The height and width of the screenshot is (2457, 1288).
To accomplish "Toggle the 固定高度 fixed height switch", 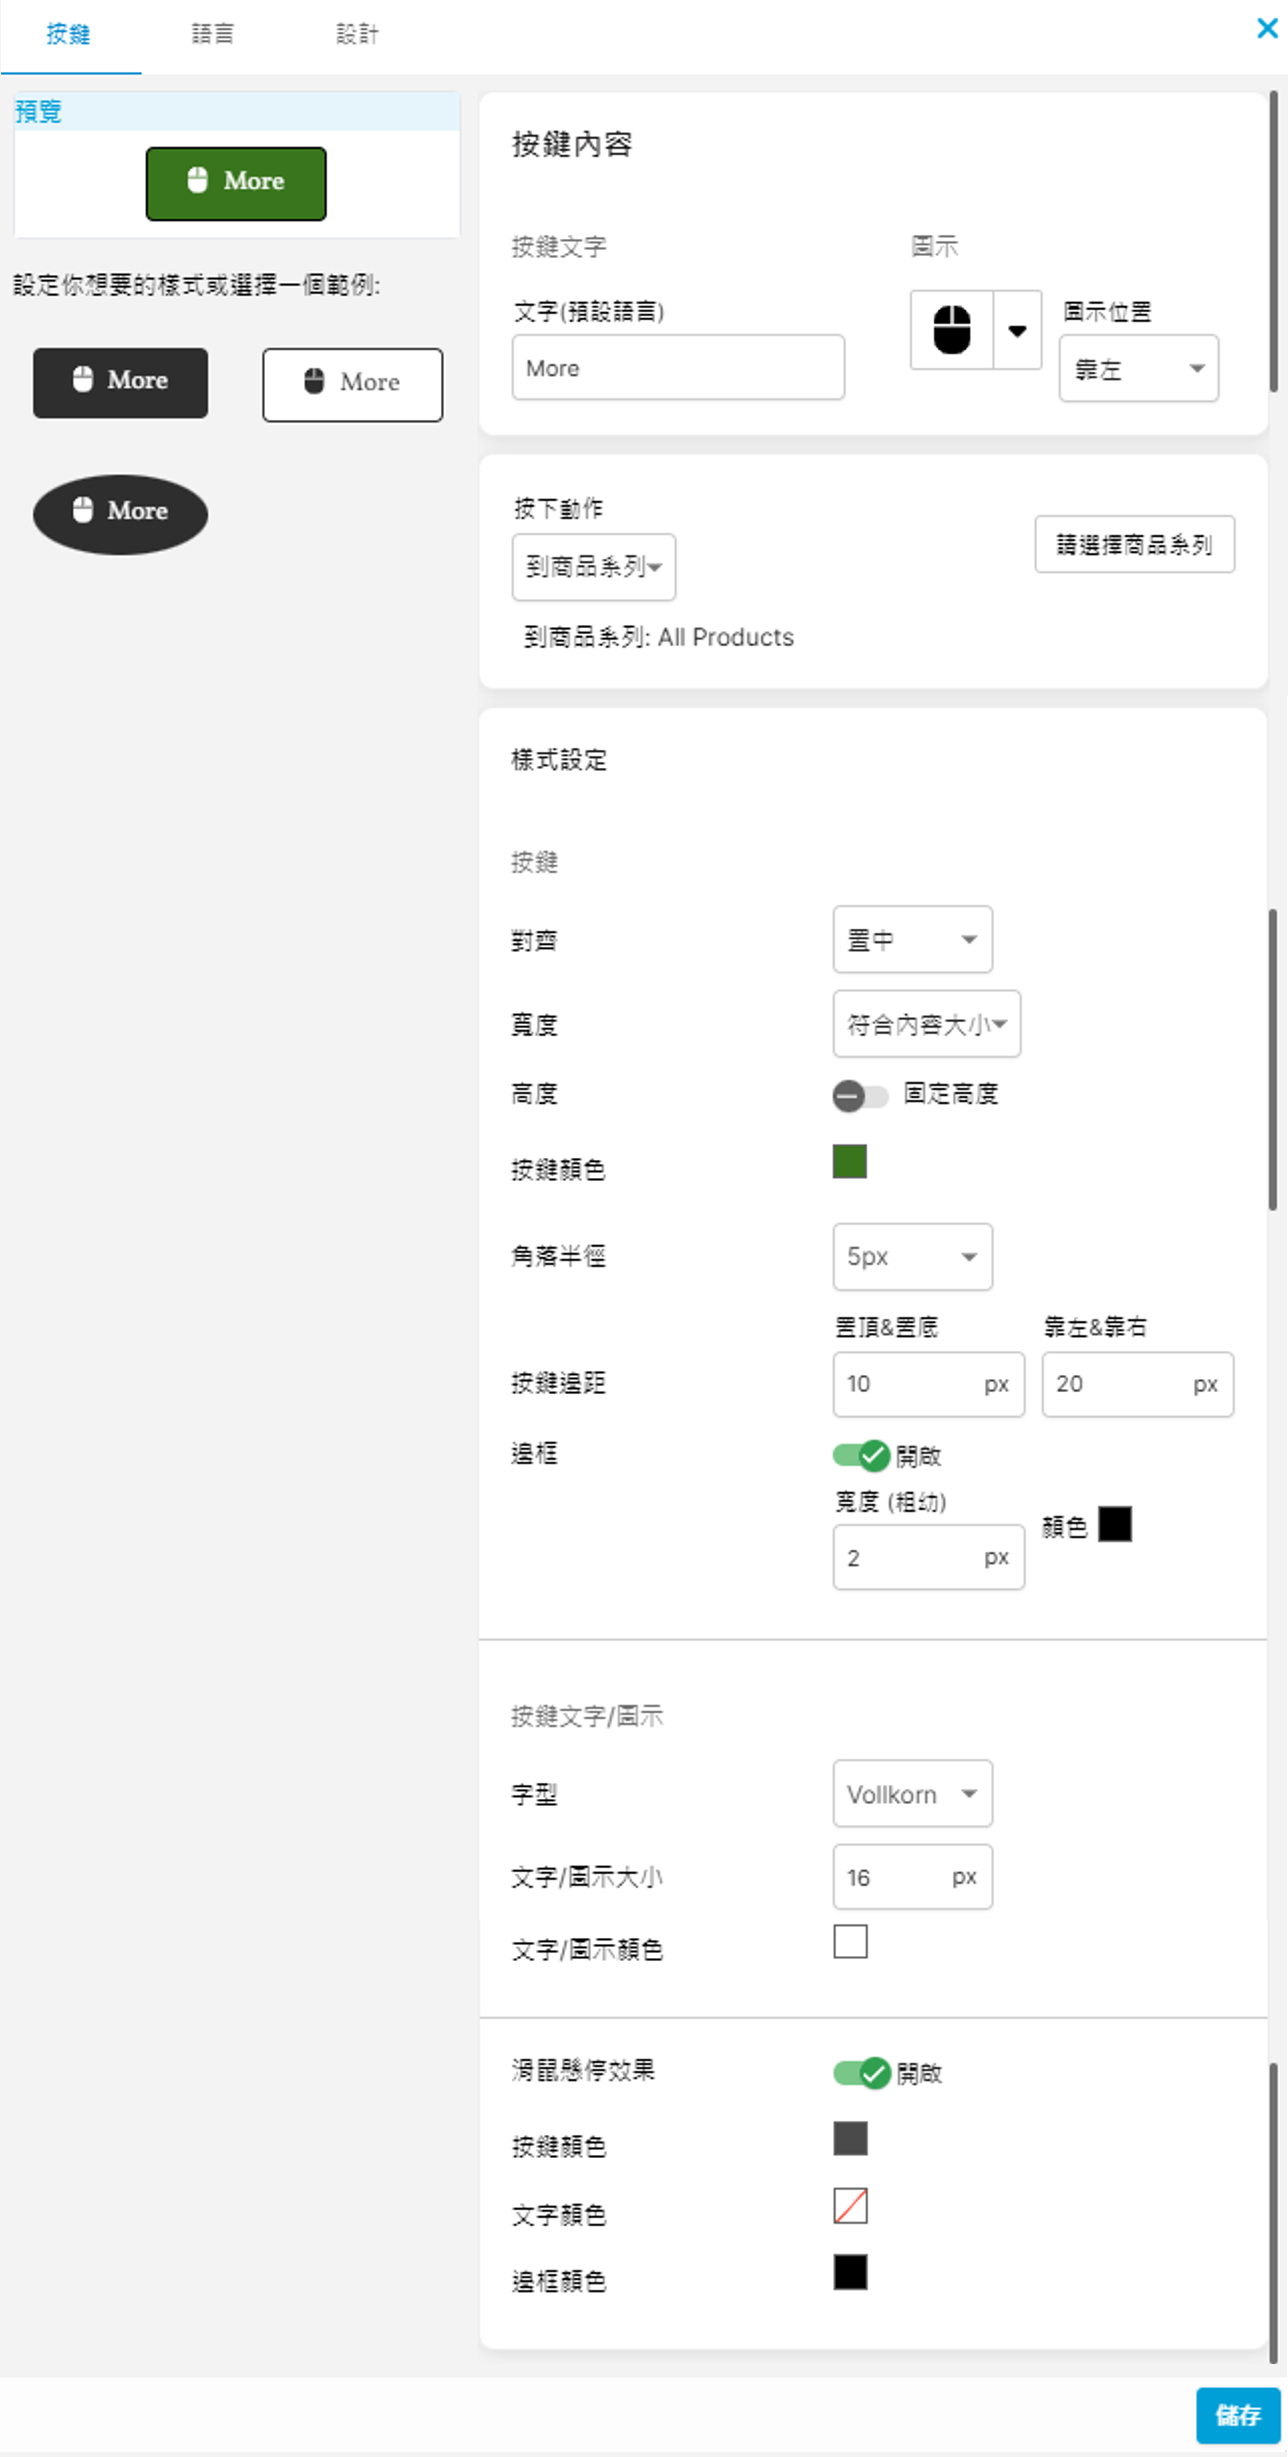I will (x=860, y=1096).
